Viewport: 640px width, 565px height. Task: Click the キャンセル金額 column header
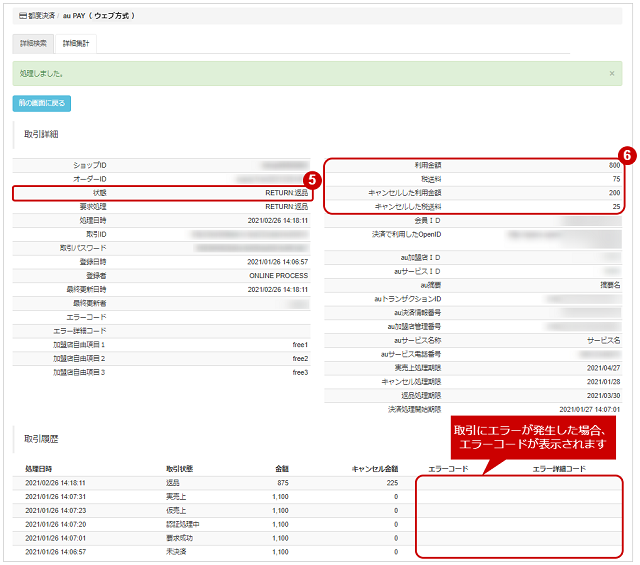tap(375, 469)
